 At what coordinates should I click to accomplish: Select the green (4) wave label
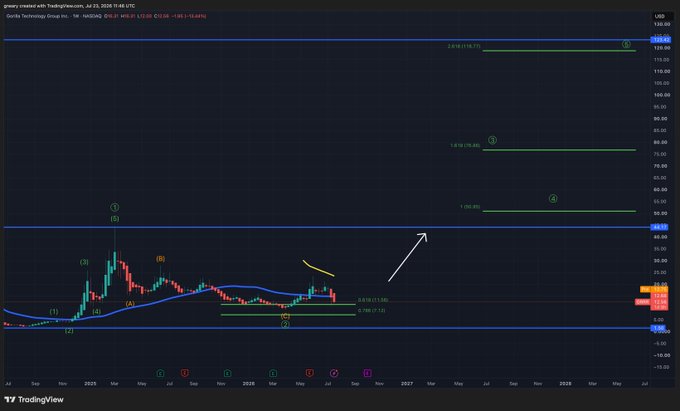click(96, 311)
